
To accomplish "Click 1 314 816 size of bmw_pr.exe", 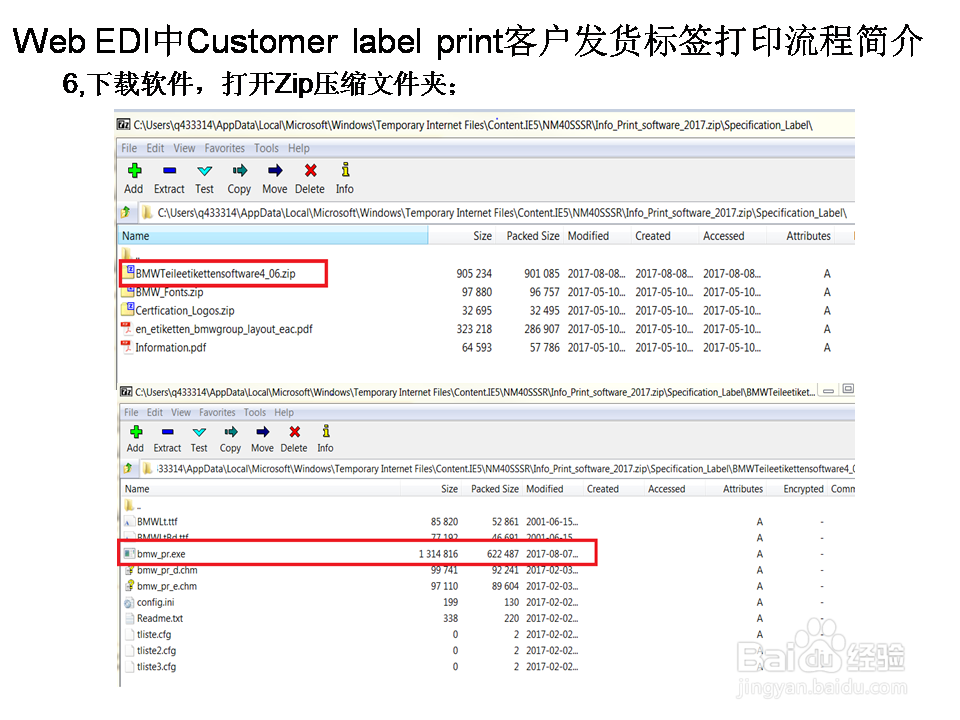I will pos(438,553).
